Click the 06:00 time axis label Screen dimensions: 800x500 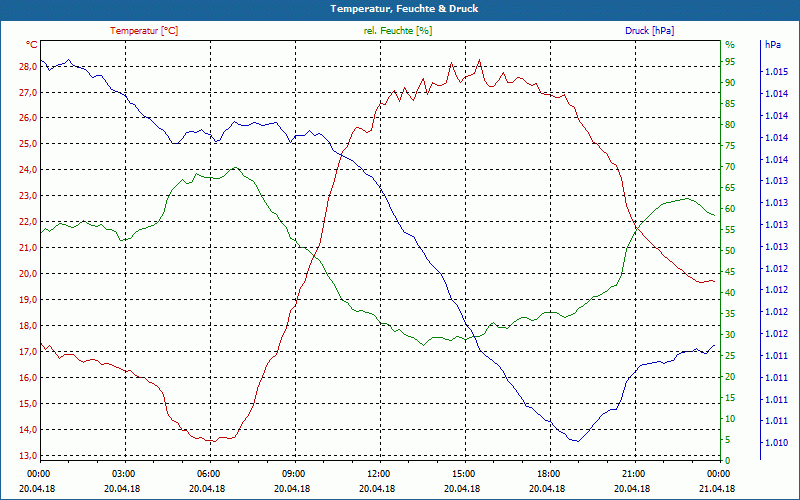pos(208,474)
